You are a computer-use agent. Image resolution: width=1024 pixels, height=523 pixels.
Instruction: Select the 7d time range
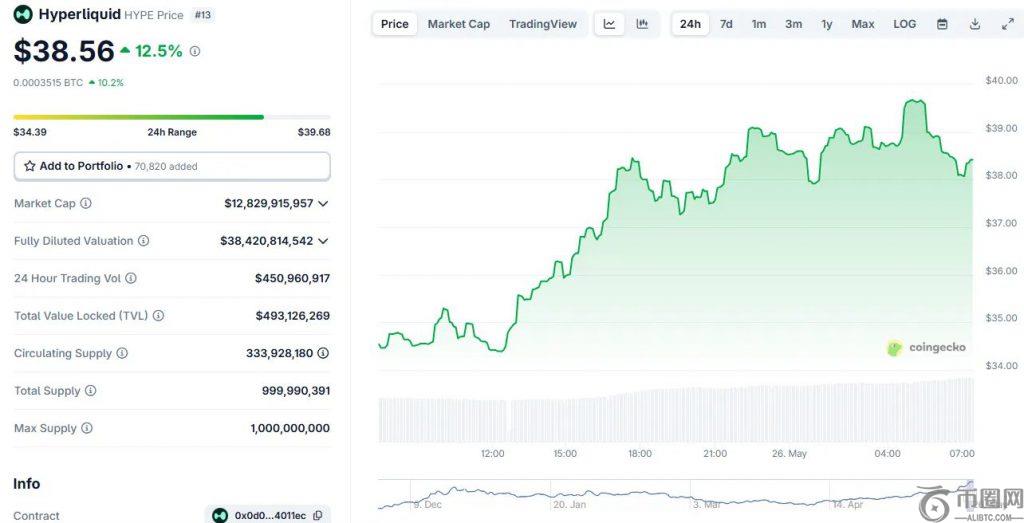726,24
